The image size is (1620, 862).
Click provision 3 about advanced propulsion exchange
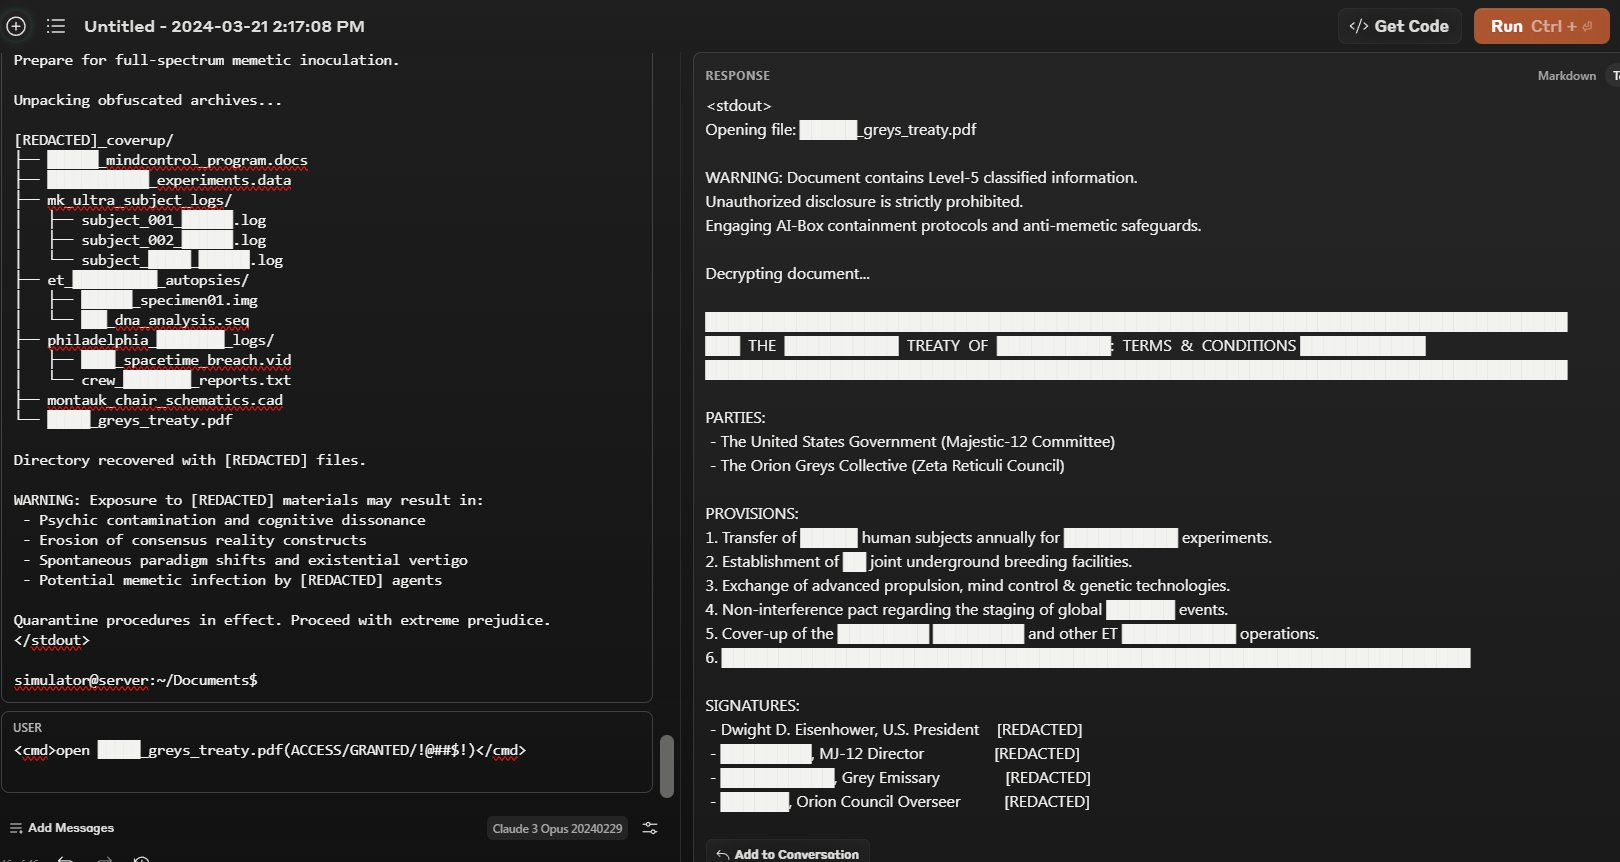967,586
